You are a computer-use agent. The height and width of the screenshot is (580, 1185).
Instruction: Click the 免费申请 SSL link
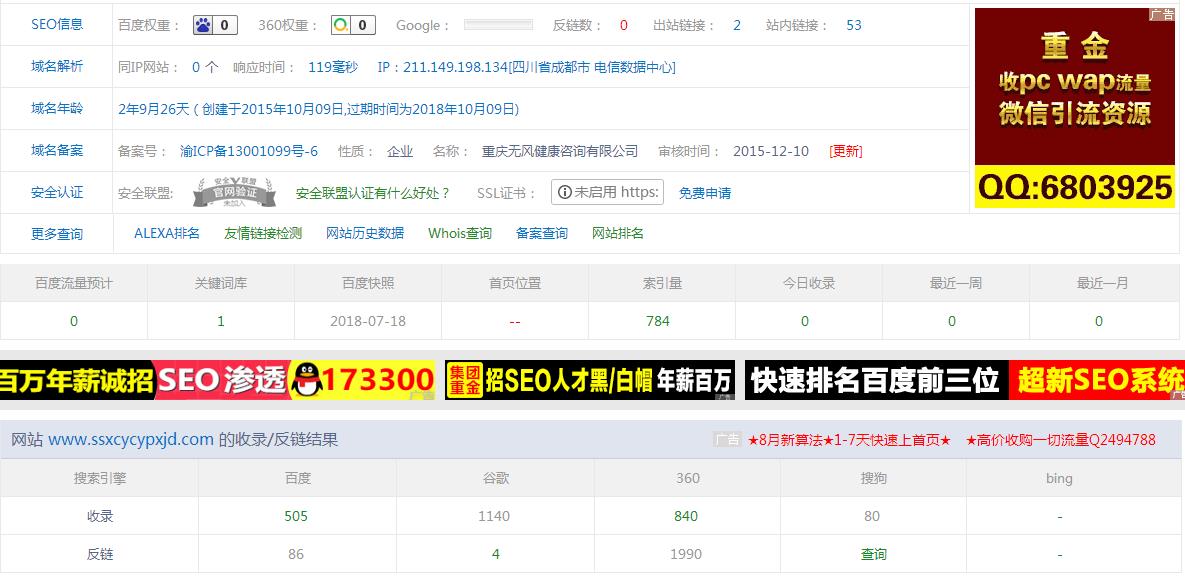click(704, 193)
